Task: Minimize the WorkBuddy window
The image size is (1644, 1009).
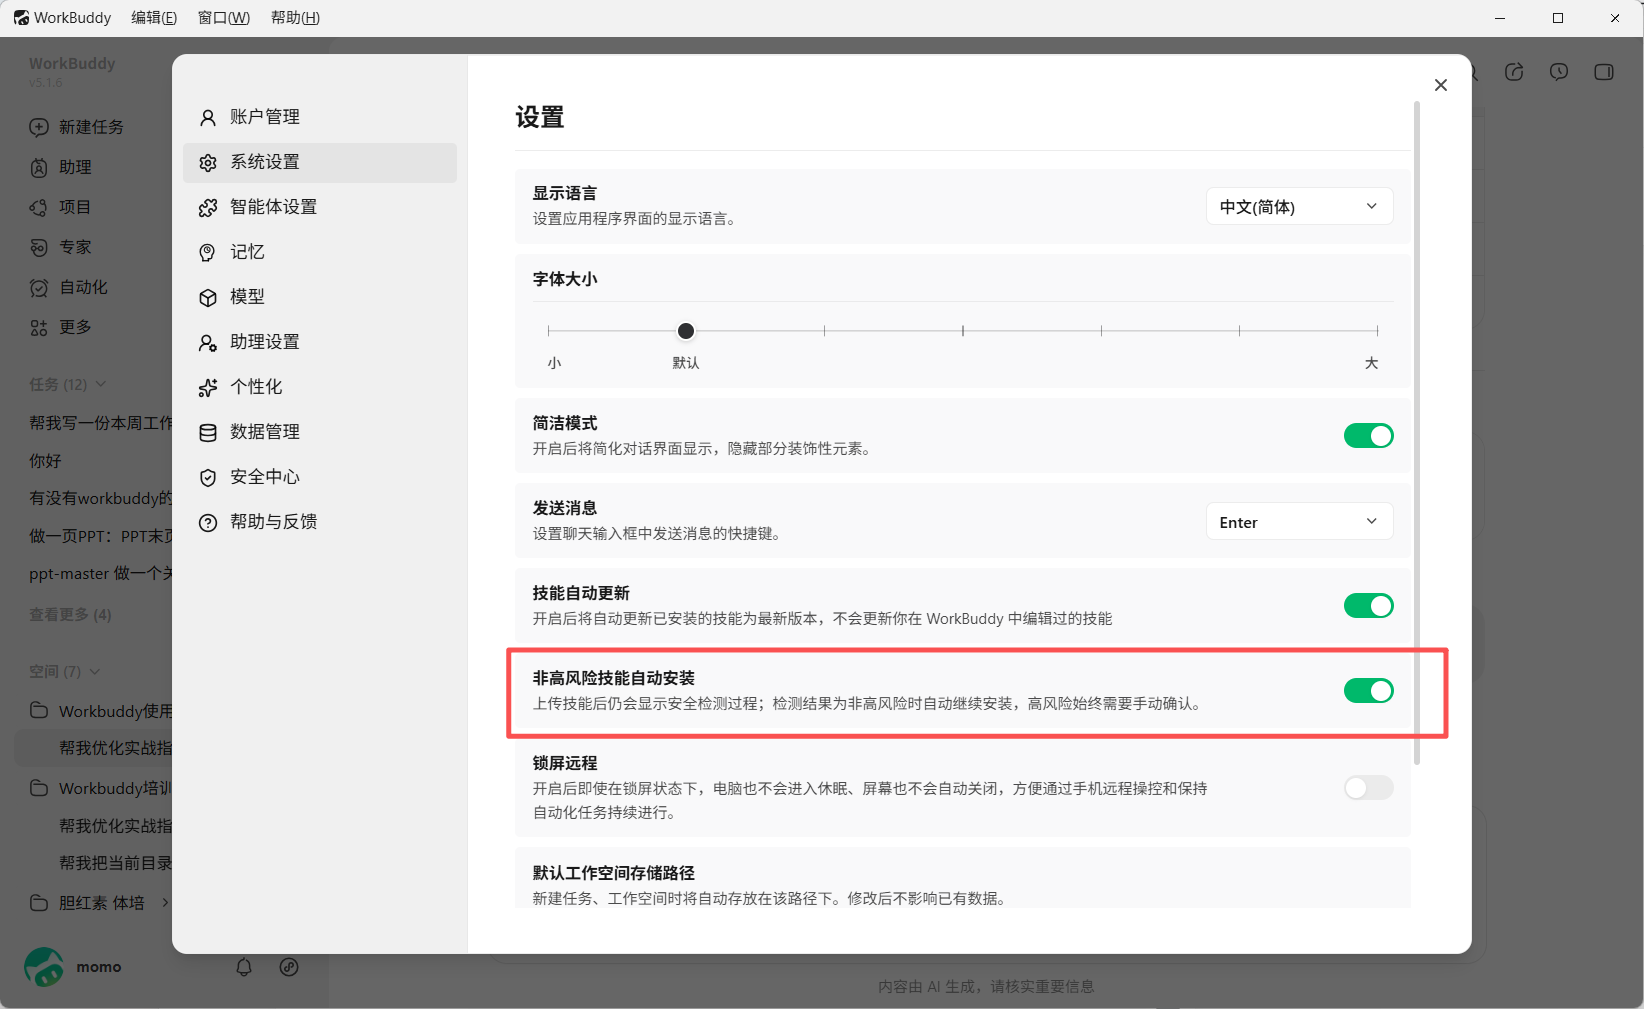Action: point(1501,18)
